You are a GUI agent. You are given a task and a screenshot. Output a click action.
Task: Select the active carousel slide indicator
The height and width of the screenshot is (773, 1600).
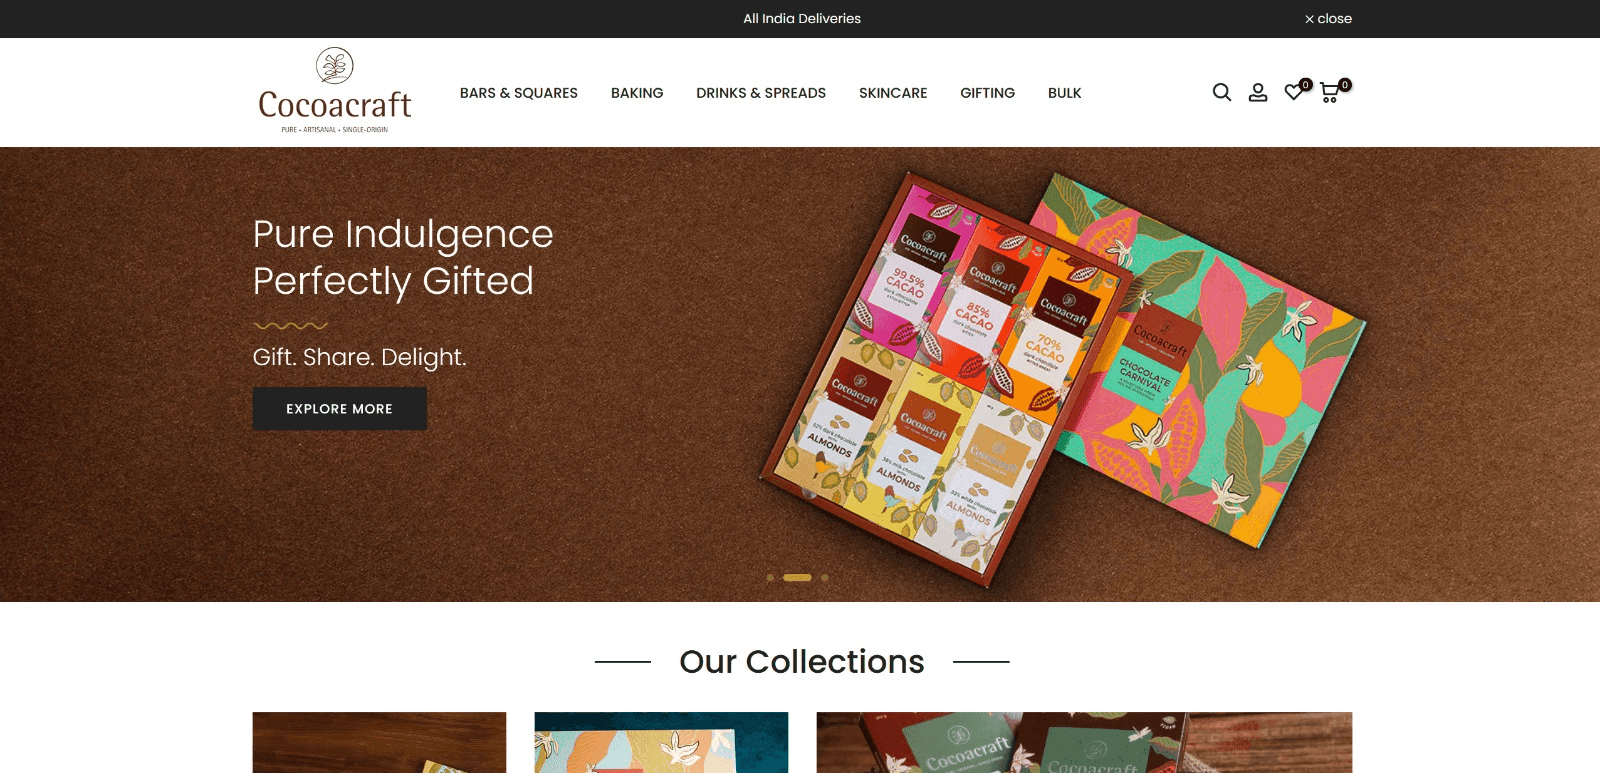click(797, 578)
